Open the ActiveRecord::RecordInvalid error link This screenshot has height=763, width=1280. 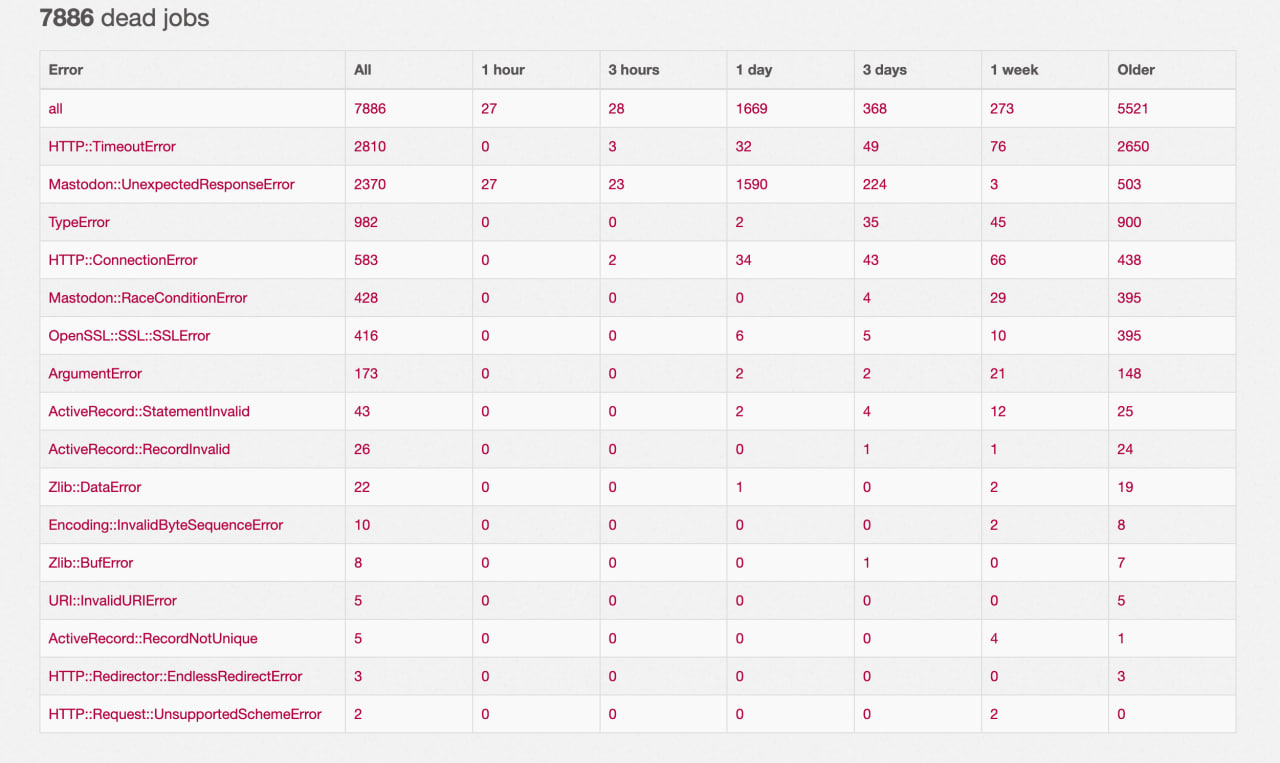click(139, 449)
